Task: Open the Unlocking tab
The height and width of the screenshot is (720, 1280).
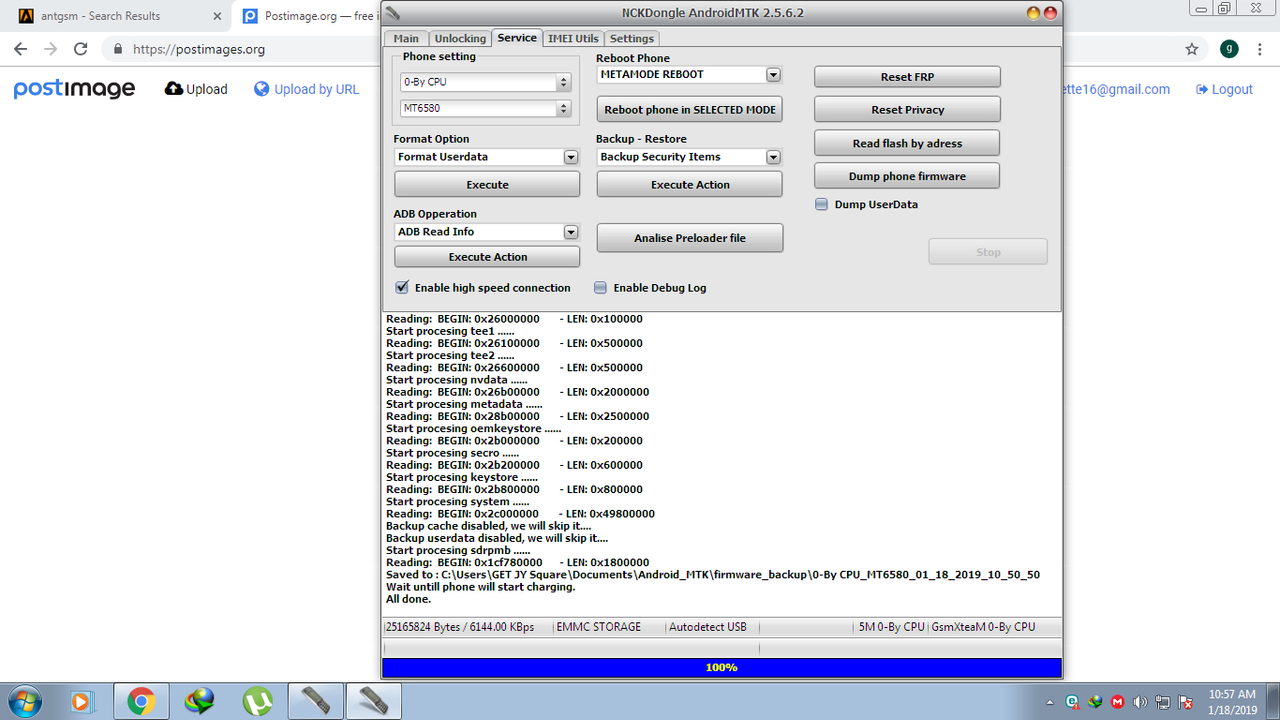Action: coord(460,38)
